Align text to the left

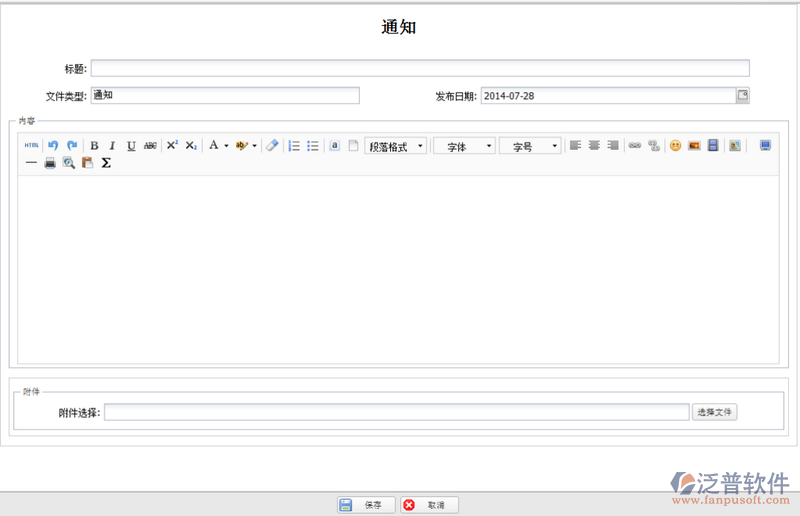coord(576,145)
